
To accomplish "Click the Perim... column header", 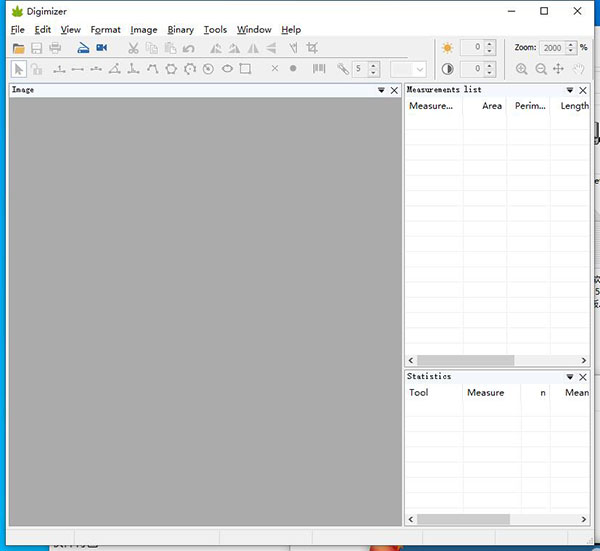I will [528, 106].
